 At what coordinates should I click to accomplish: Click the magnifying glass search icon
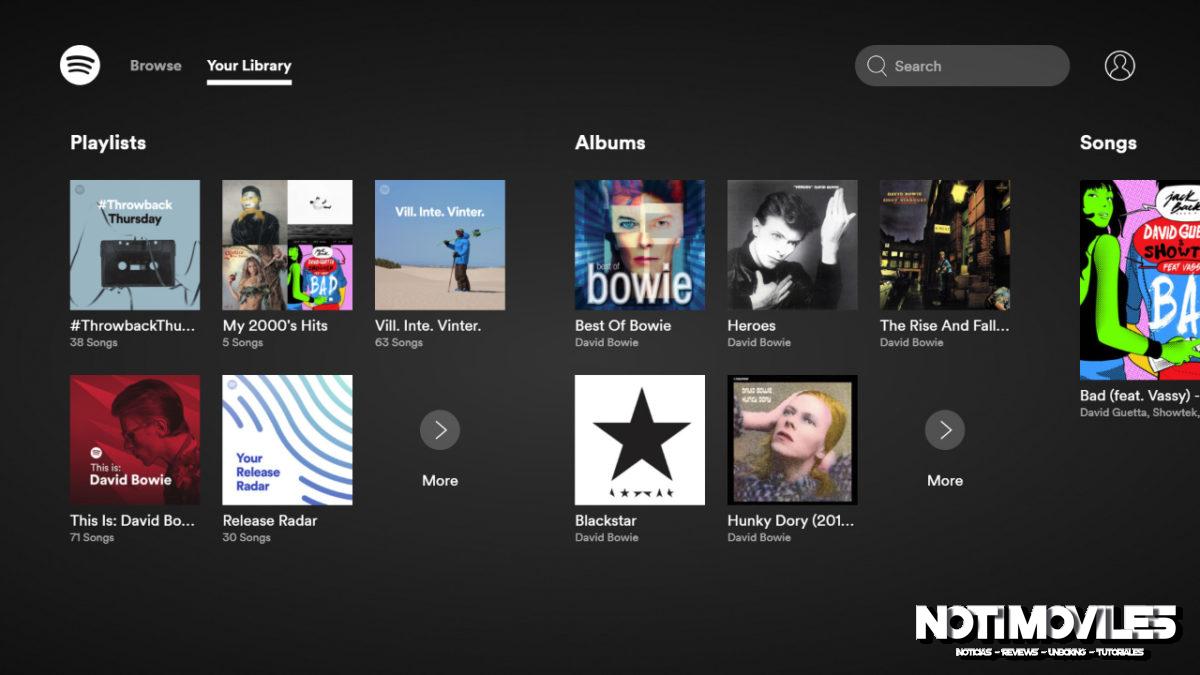[x=877, y=66]
